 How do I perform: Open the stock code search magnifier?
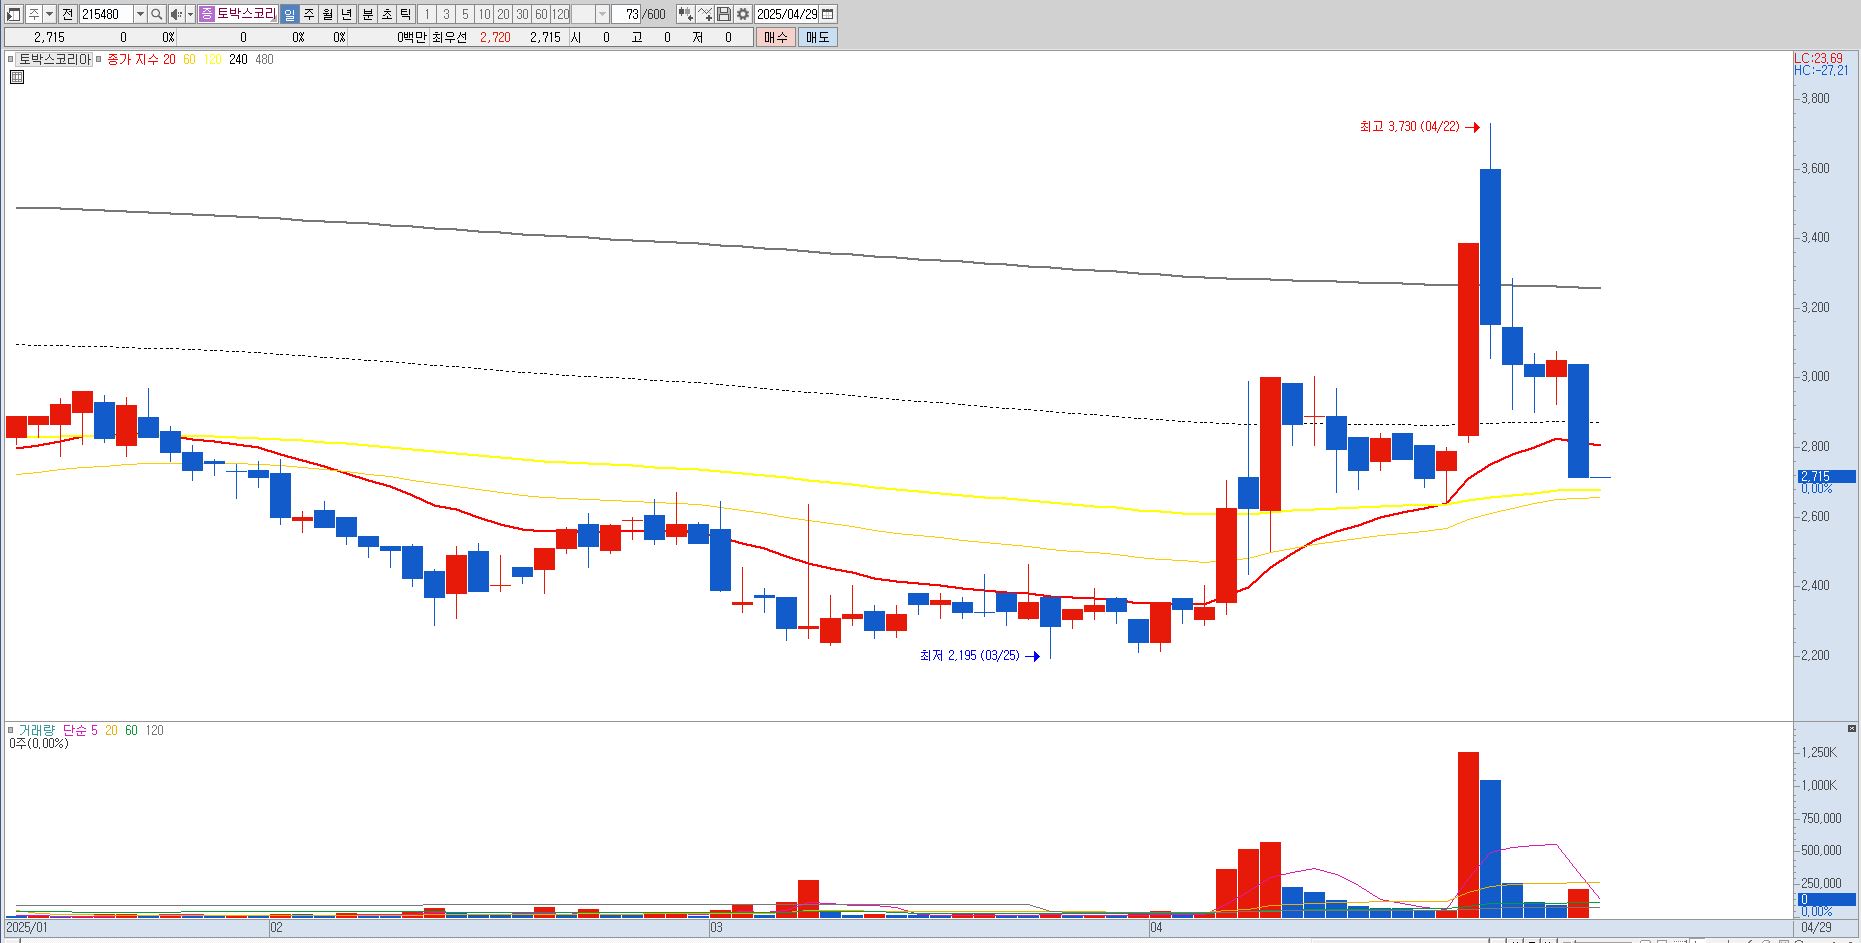157,14
